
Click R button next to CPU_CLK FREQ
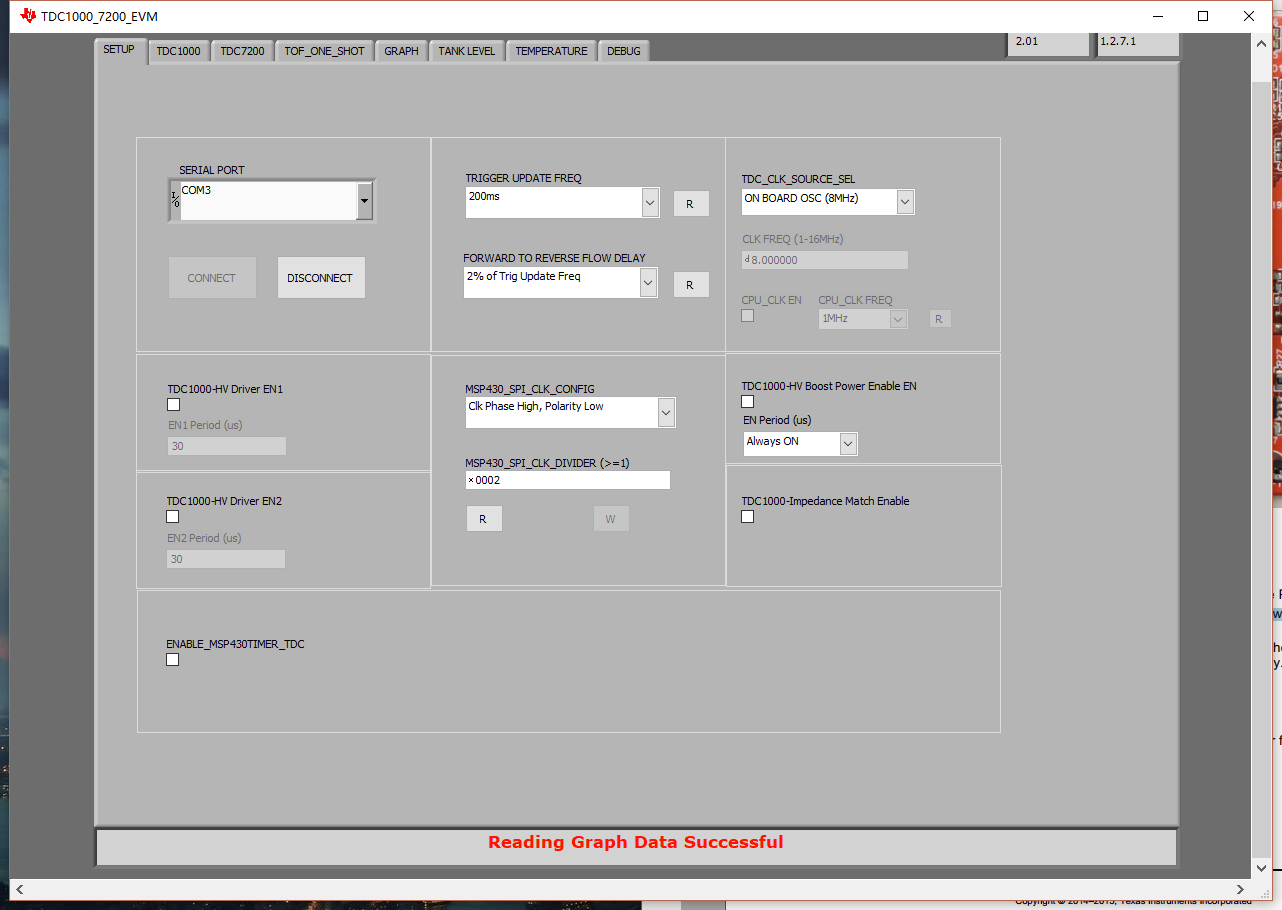tap(939, 319)
